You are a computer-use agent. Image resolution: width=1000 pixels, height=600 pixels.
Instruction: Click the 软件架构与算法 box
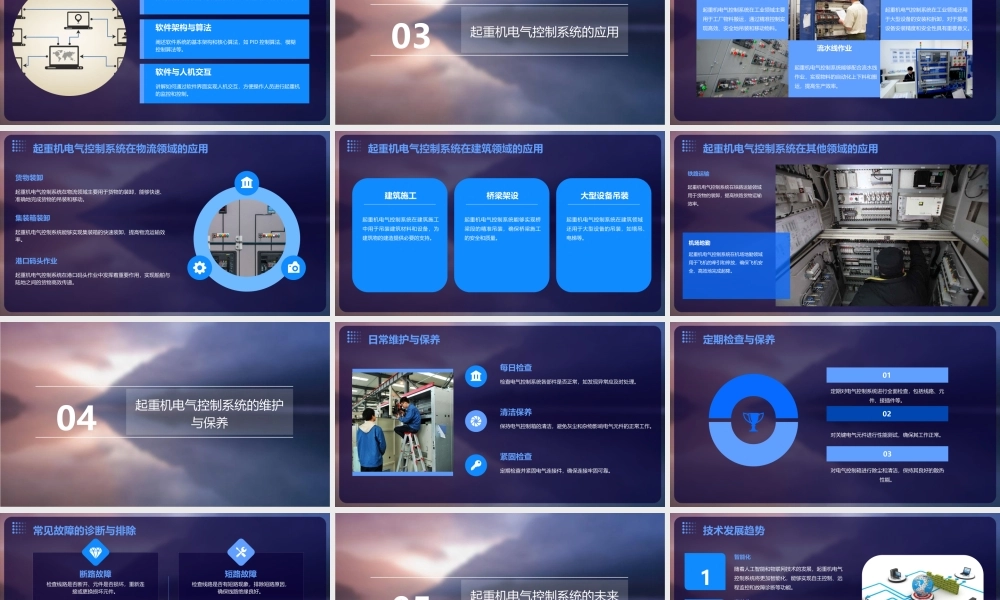point(224,39)
